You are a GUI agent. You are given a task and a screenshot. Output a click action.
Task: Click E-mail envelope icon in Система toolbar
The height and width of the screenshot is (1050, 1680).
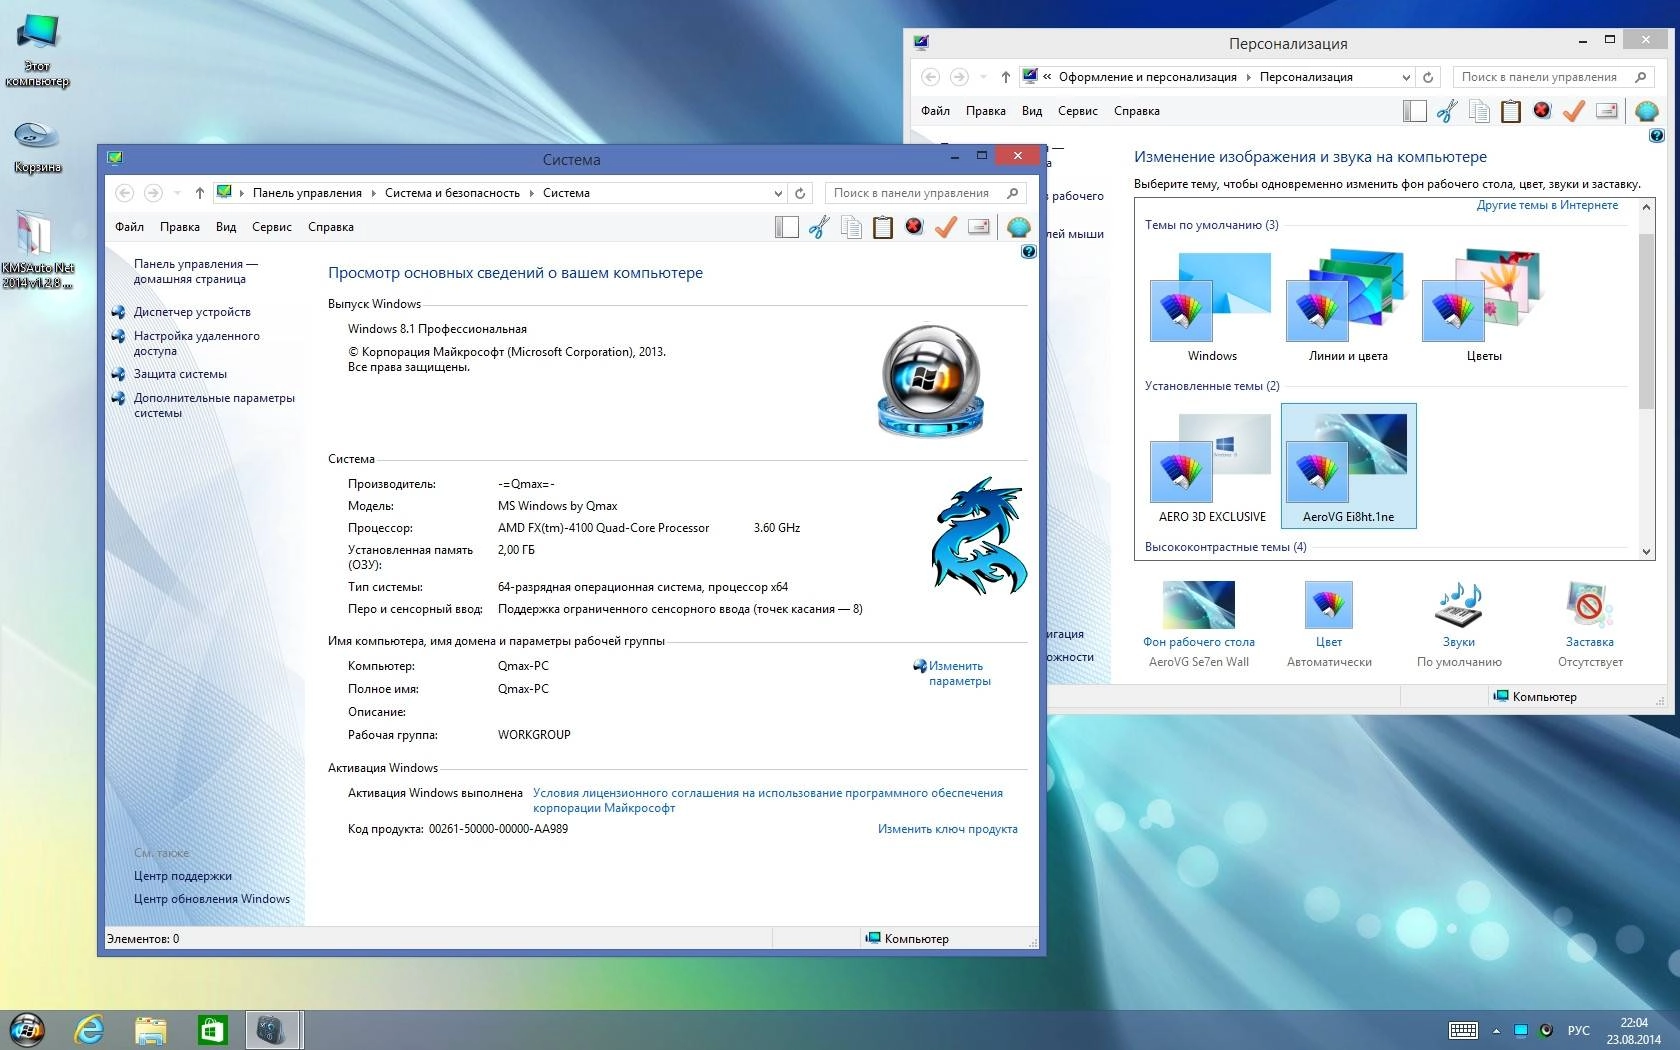979,227
